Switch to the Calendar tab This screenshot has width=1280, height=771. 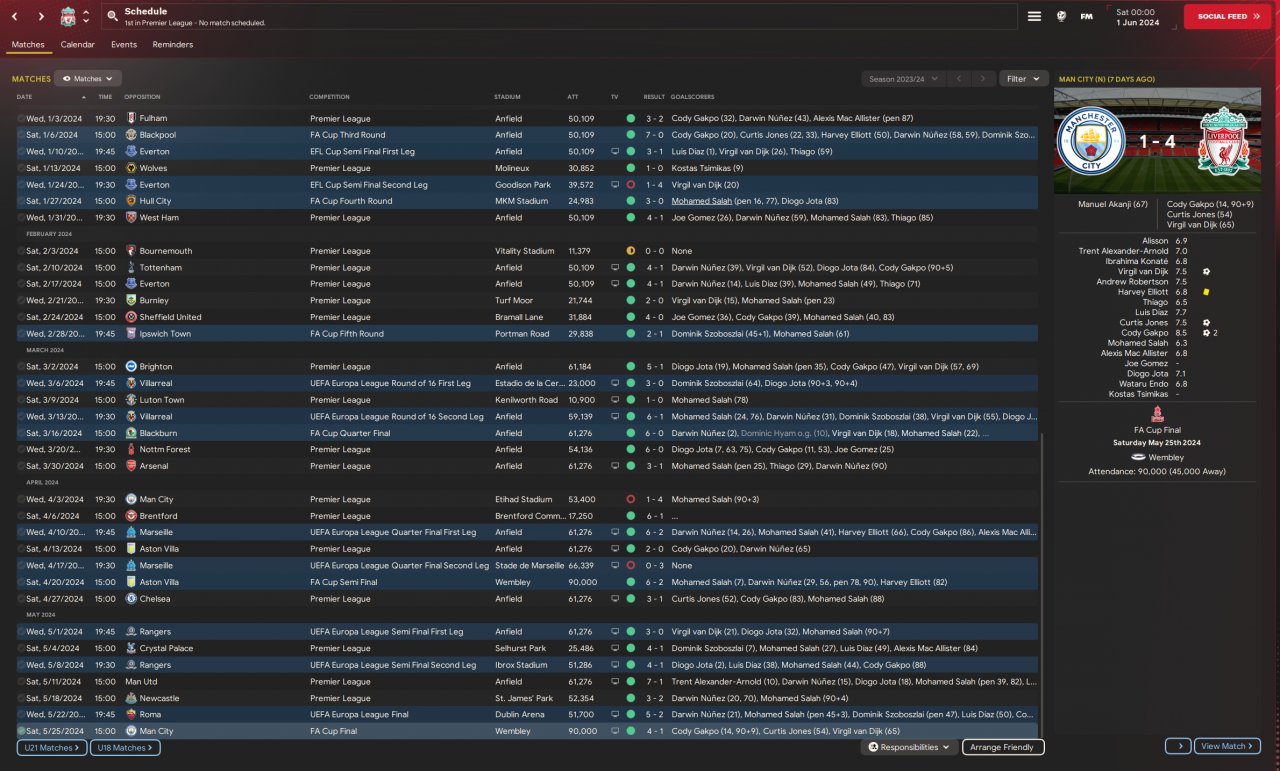coord(77,45)
